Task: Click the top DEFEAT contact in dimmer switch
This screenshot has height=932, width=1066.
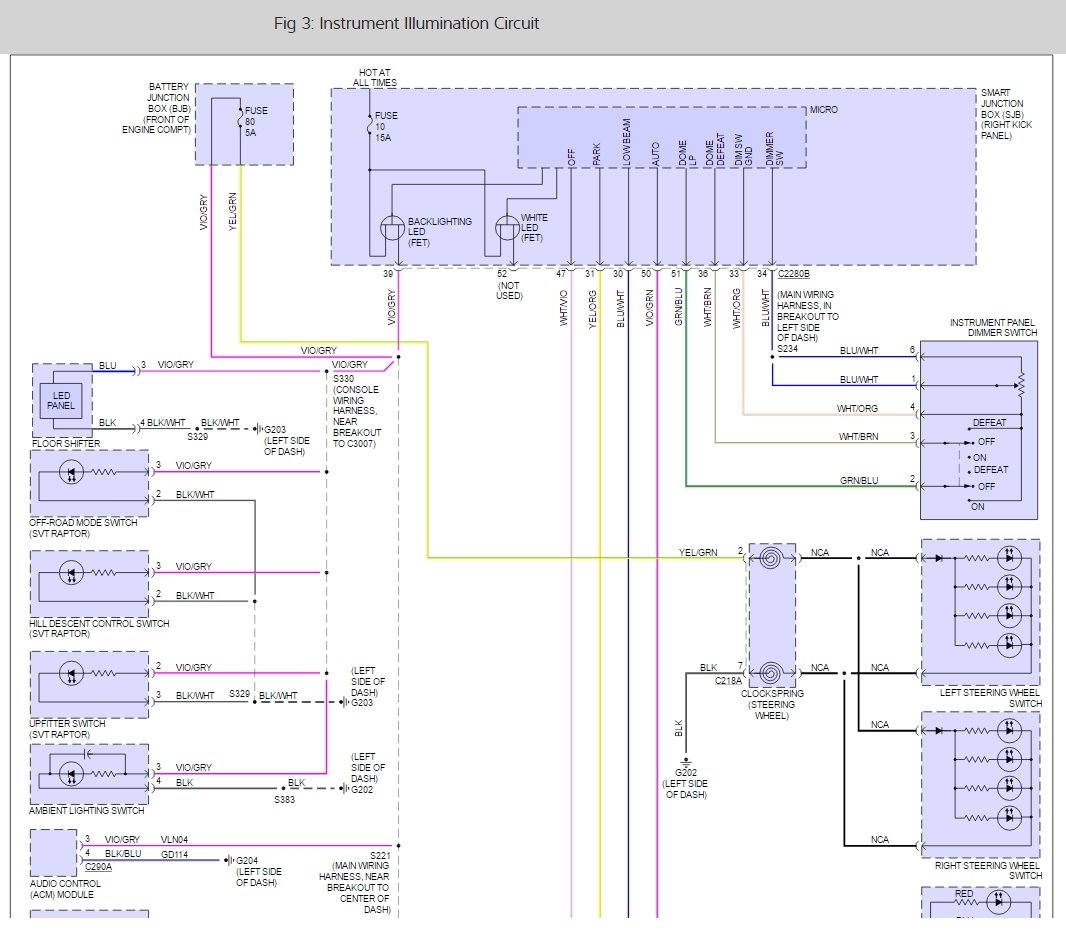Action: pos(989,423)
